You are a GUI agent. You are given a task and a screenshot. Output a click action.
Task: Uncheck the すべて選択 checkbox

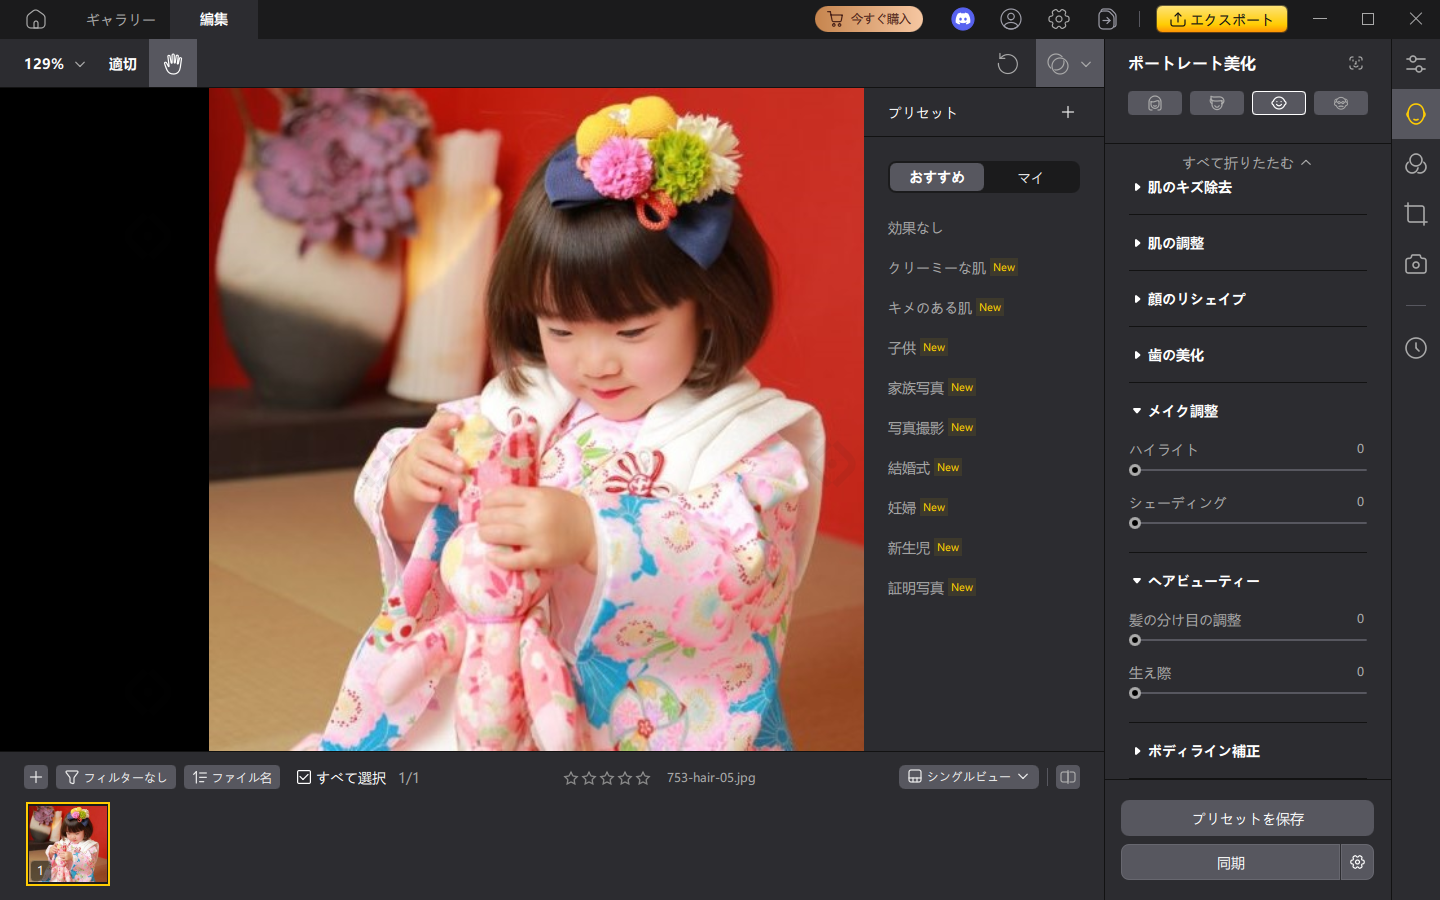303,777
